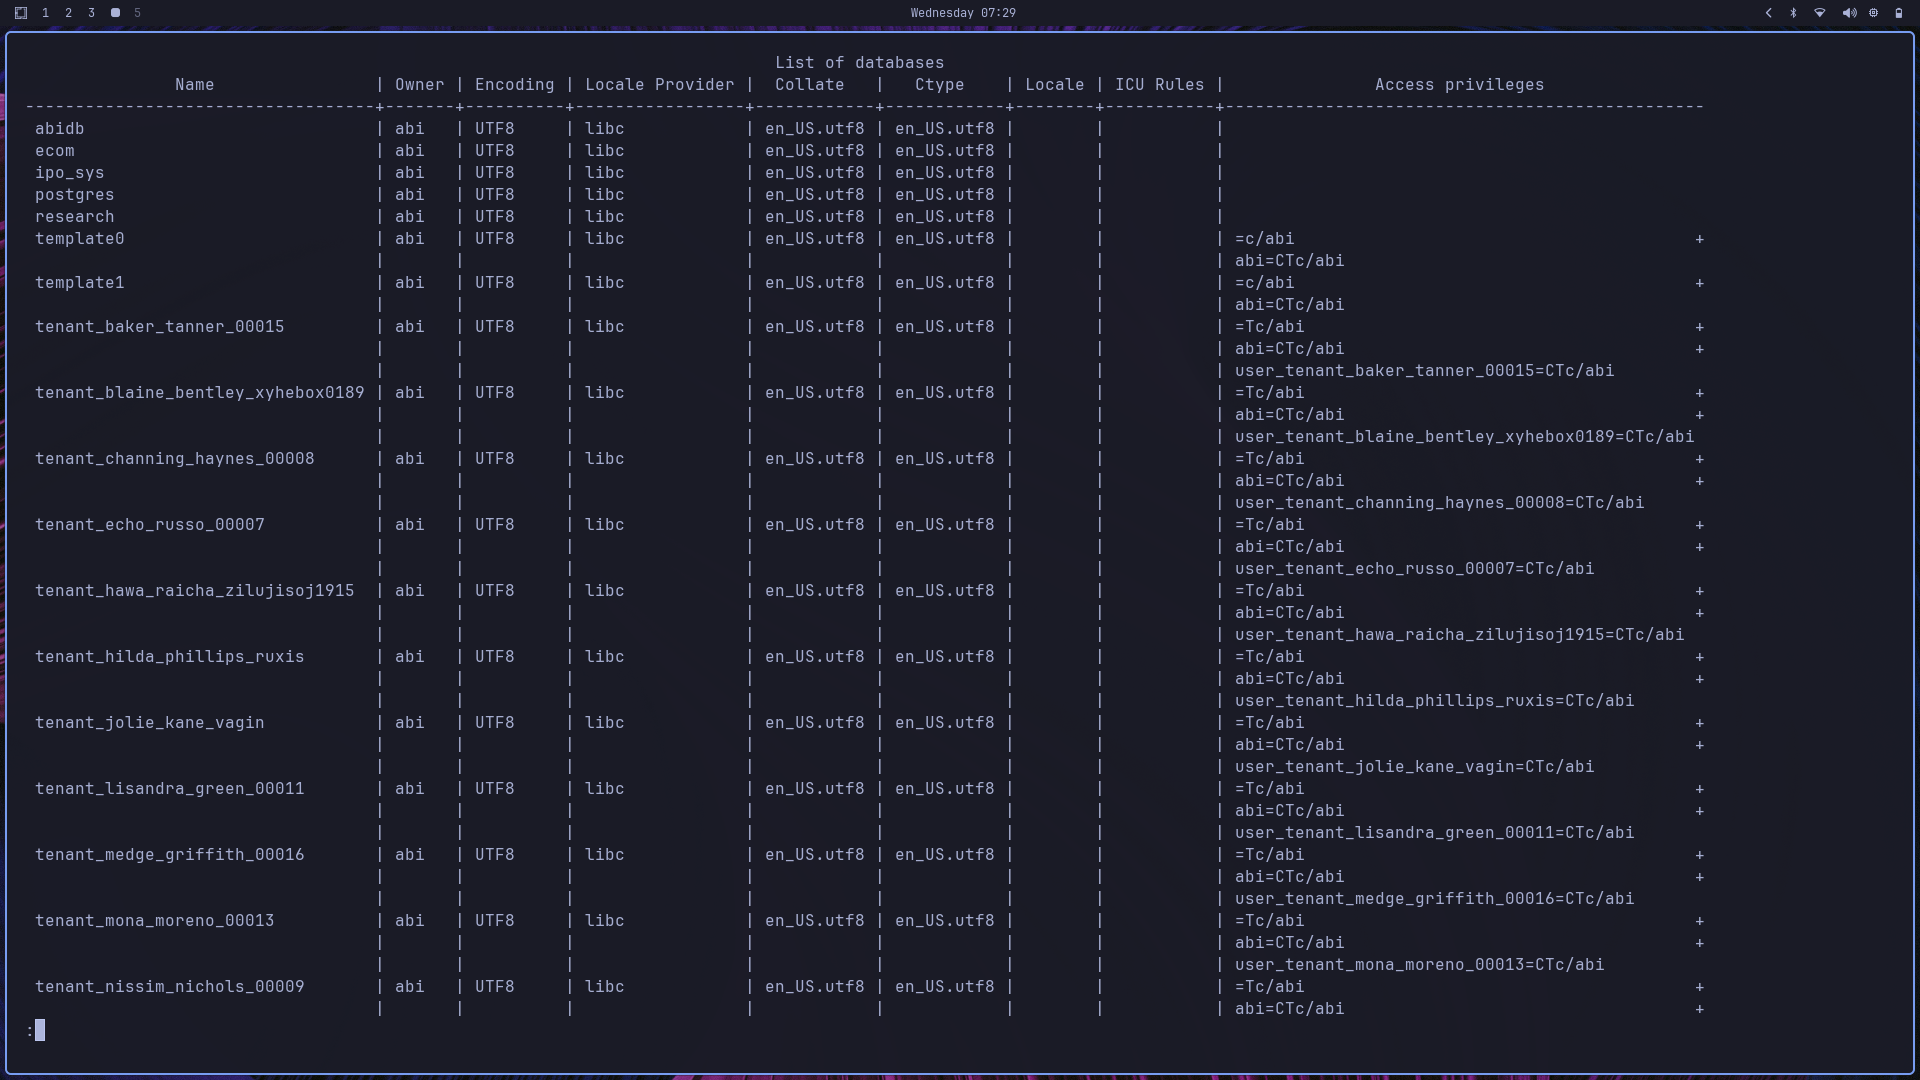Switch to workspace 3
This screenshot has height=1080, width=1920.
coord(91,13)
